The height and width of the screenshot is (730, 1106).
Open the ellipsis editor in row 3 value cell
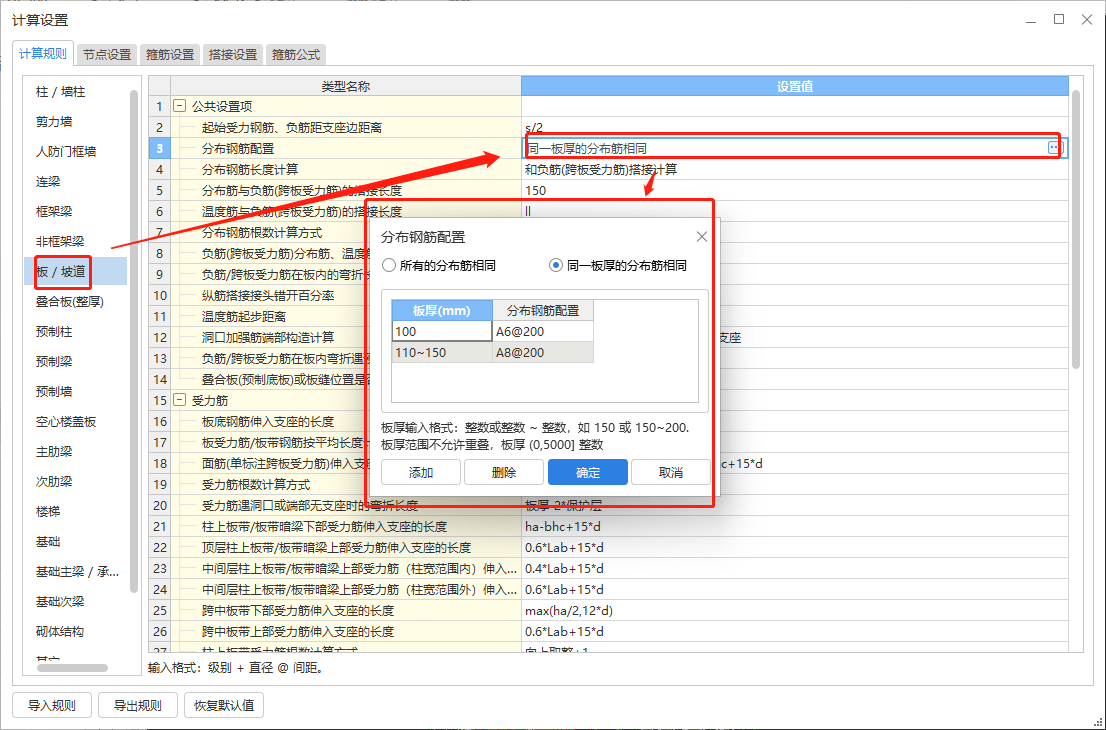1054,147
